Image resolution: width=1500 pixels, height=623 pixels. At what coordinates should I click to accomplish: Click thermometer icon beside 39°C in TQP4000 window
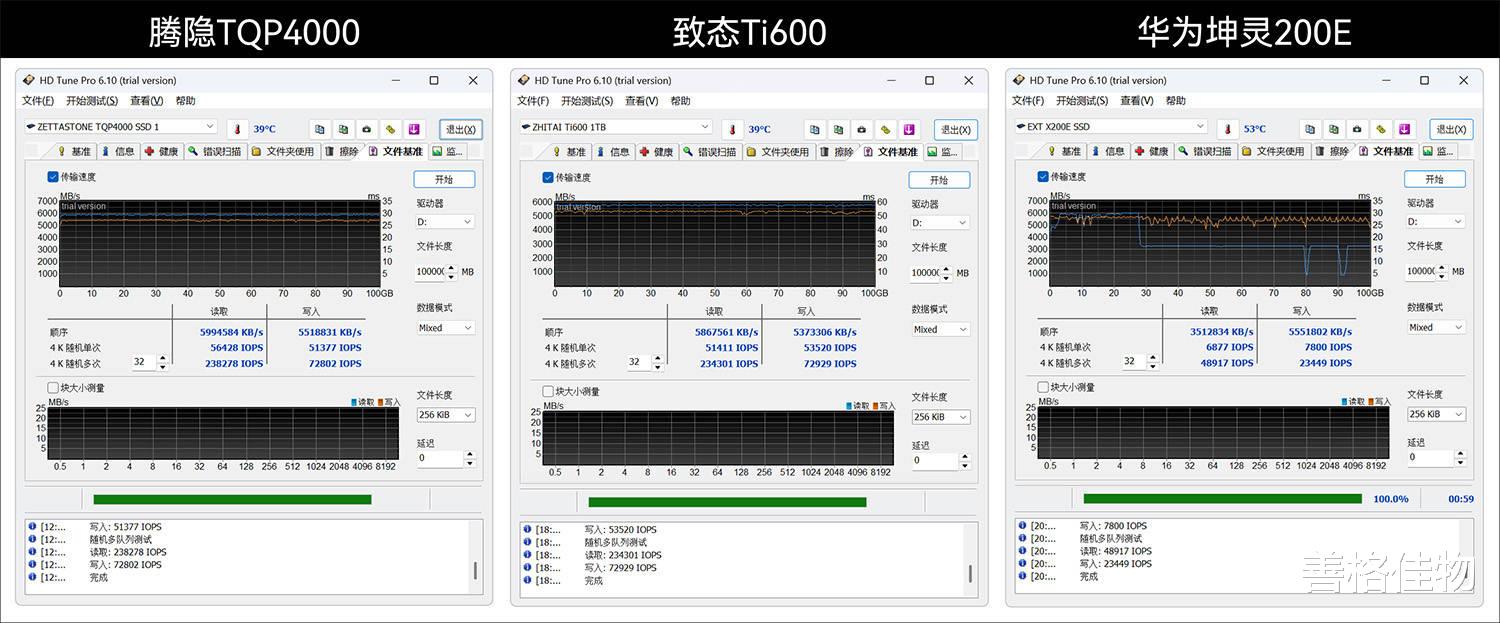click(x=238, y=129)
